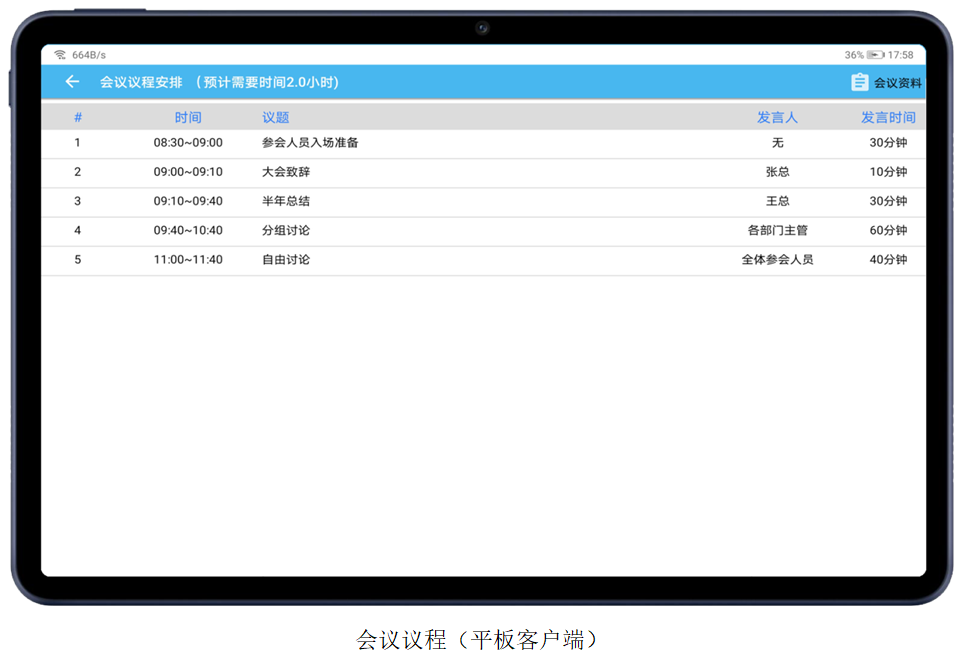Select the 分组讨论 agenda row
Viewport: 962px width, 658px height.
coord(285,230)
